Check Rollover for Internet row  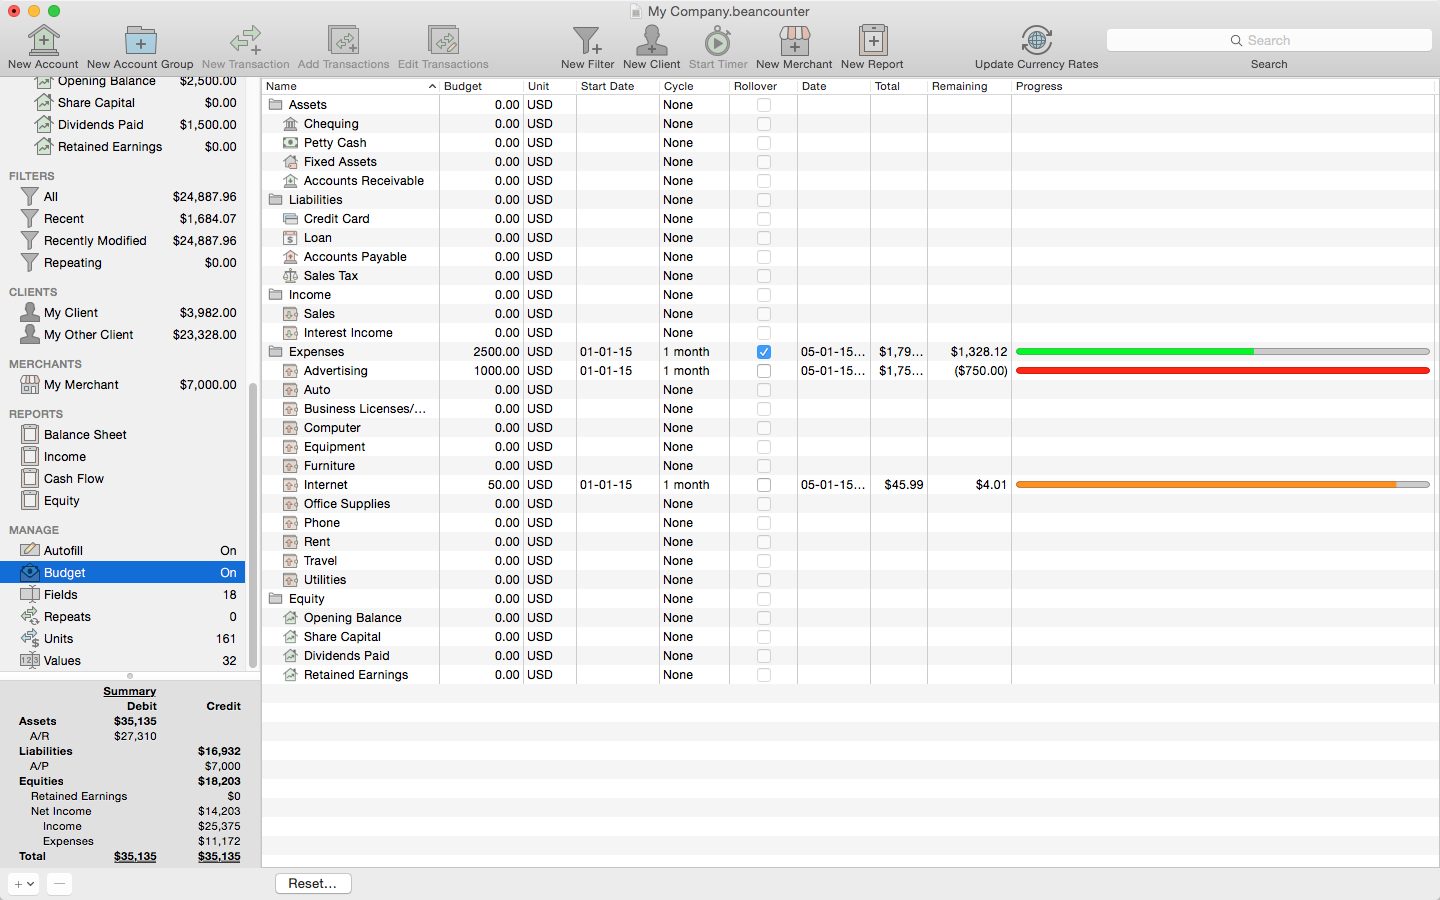point(764,485)
